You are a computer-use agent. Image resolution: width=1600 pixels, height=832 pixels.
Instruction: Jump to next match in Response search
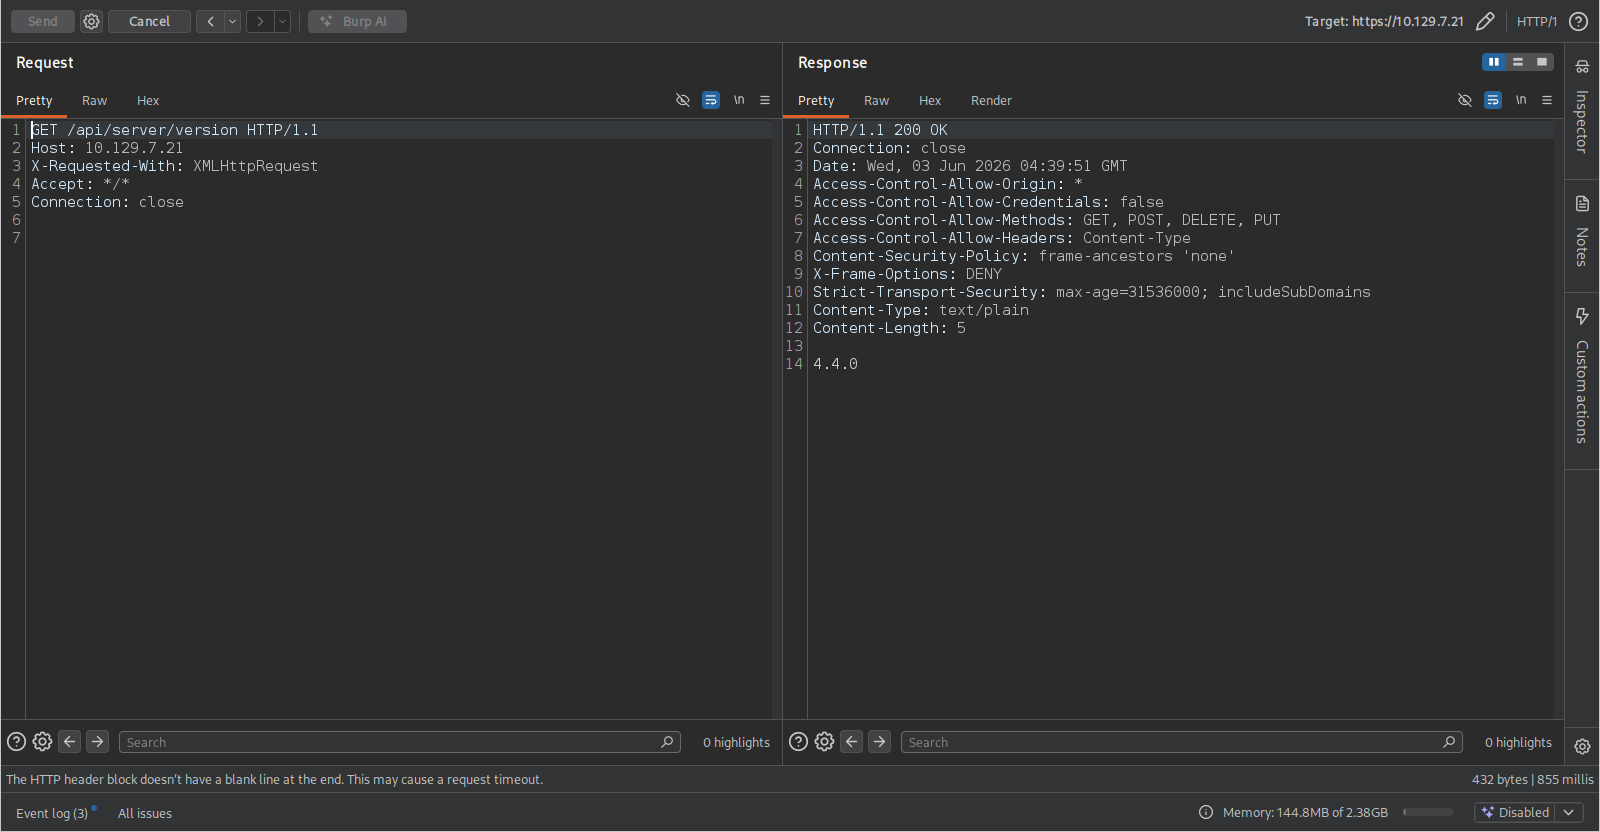(x=879, y=742)
